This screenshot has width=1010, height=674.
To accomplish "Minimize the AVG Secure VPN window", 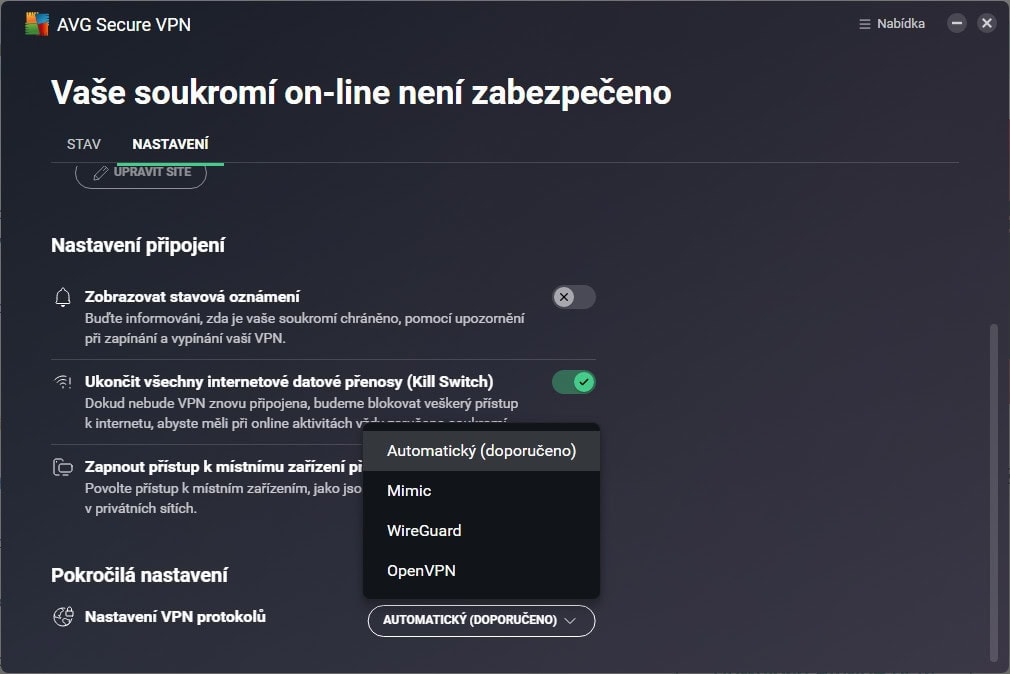I will click(957, 24).
